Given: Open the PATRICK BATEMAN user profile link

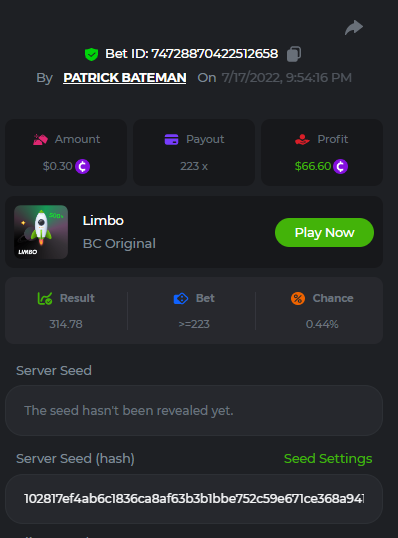Looking at the screenshot, I should point(125,78).
